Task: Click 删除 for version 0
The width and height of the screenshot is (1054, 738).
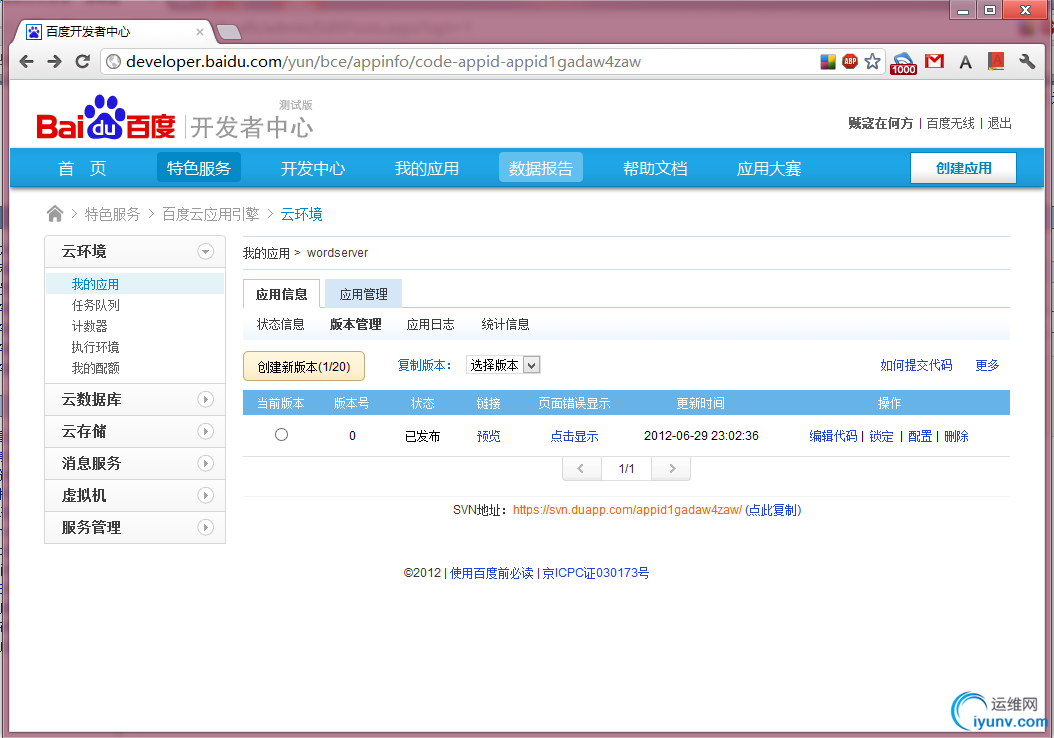Action: point(957,436)
